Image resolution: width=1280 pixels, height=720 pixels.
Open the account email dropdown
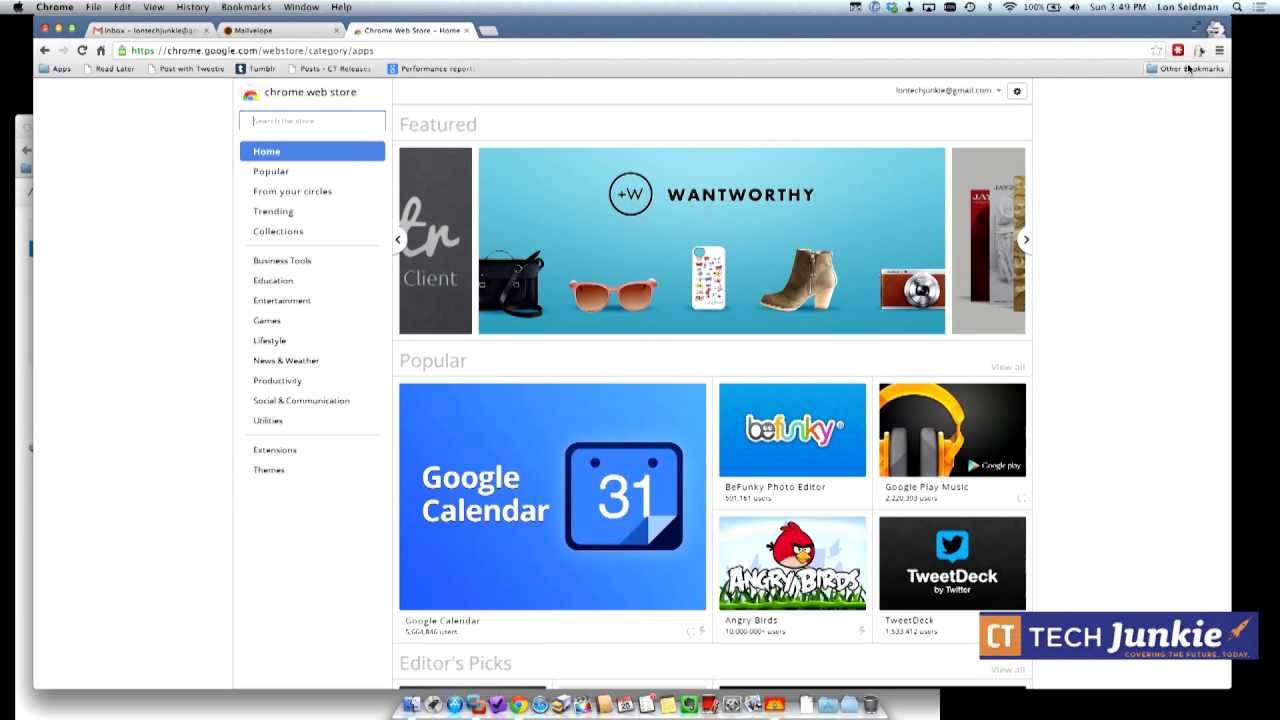948,91
